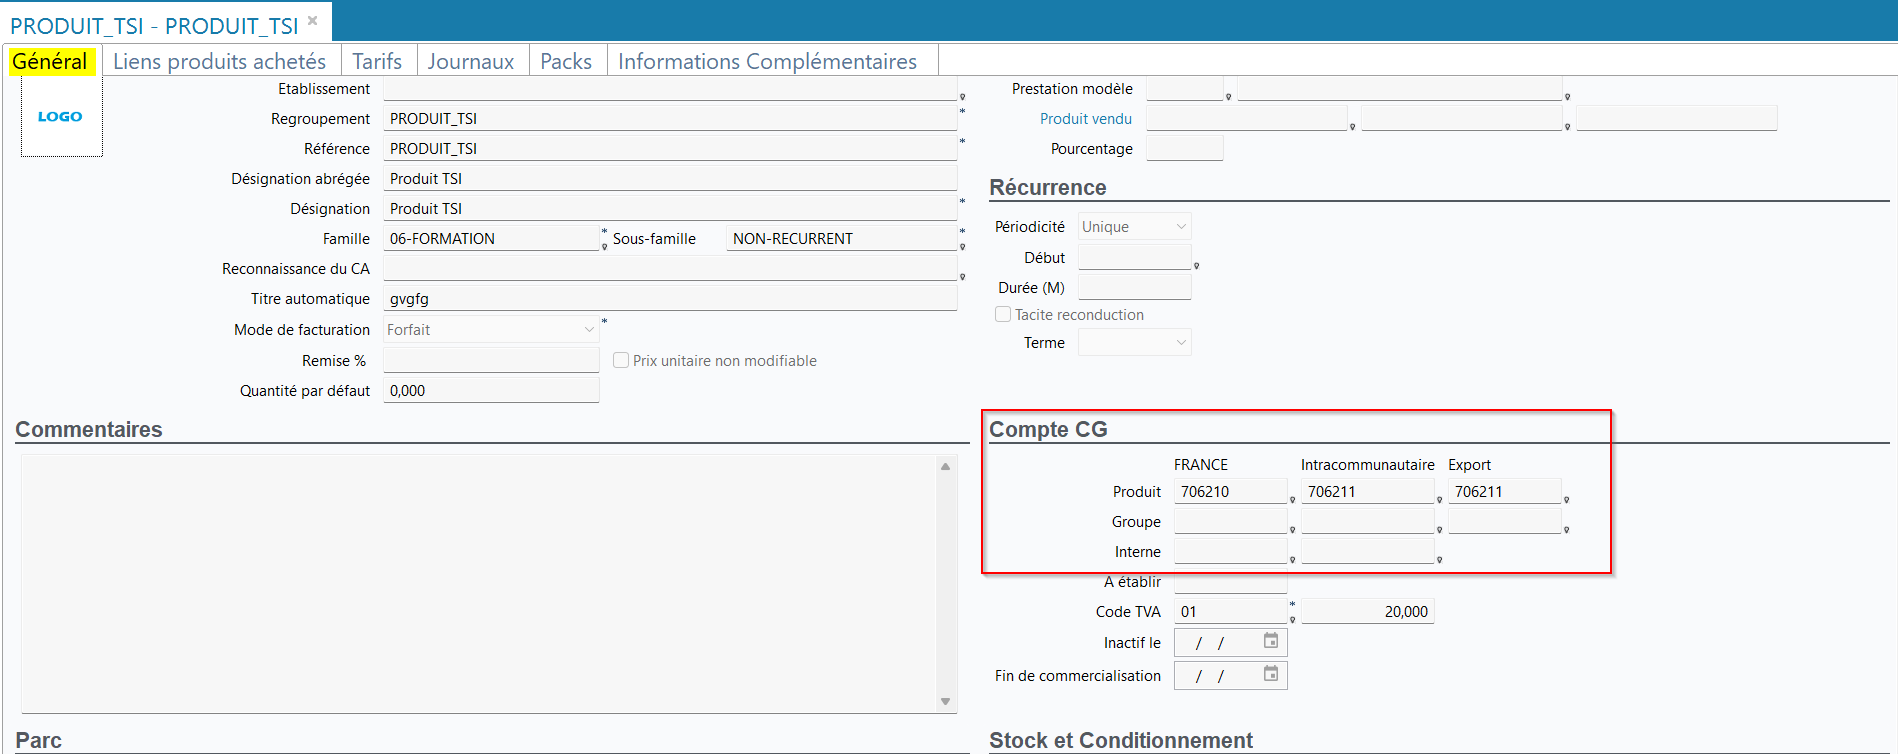Close the PRODUIT_TSI document tab

pyautogui.click(x=312, y=21)
